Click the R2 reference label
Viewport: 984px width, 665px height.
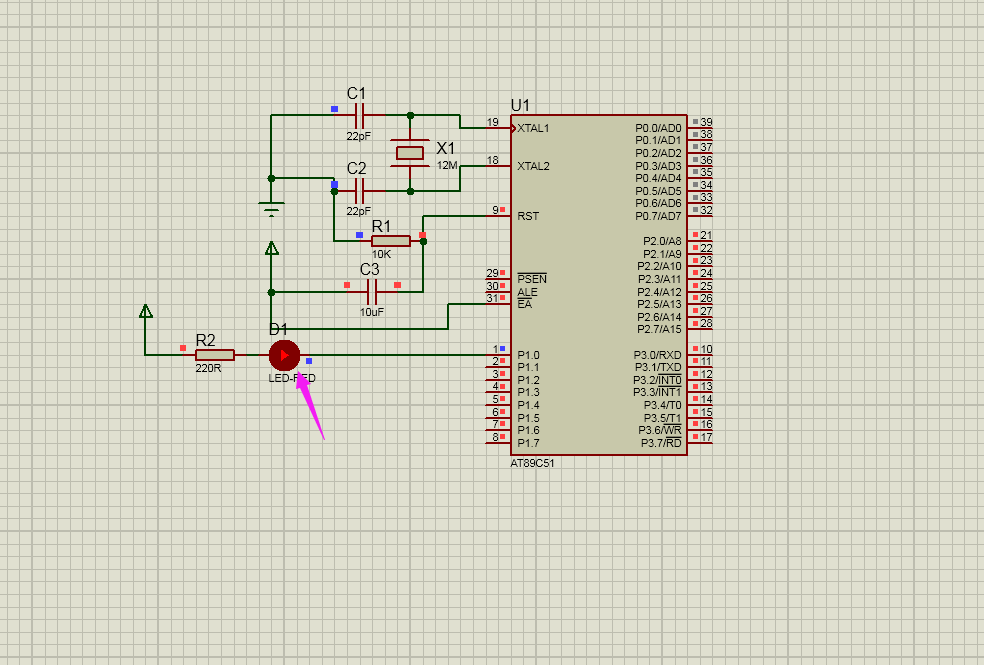point(206,340)
